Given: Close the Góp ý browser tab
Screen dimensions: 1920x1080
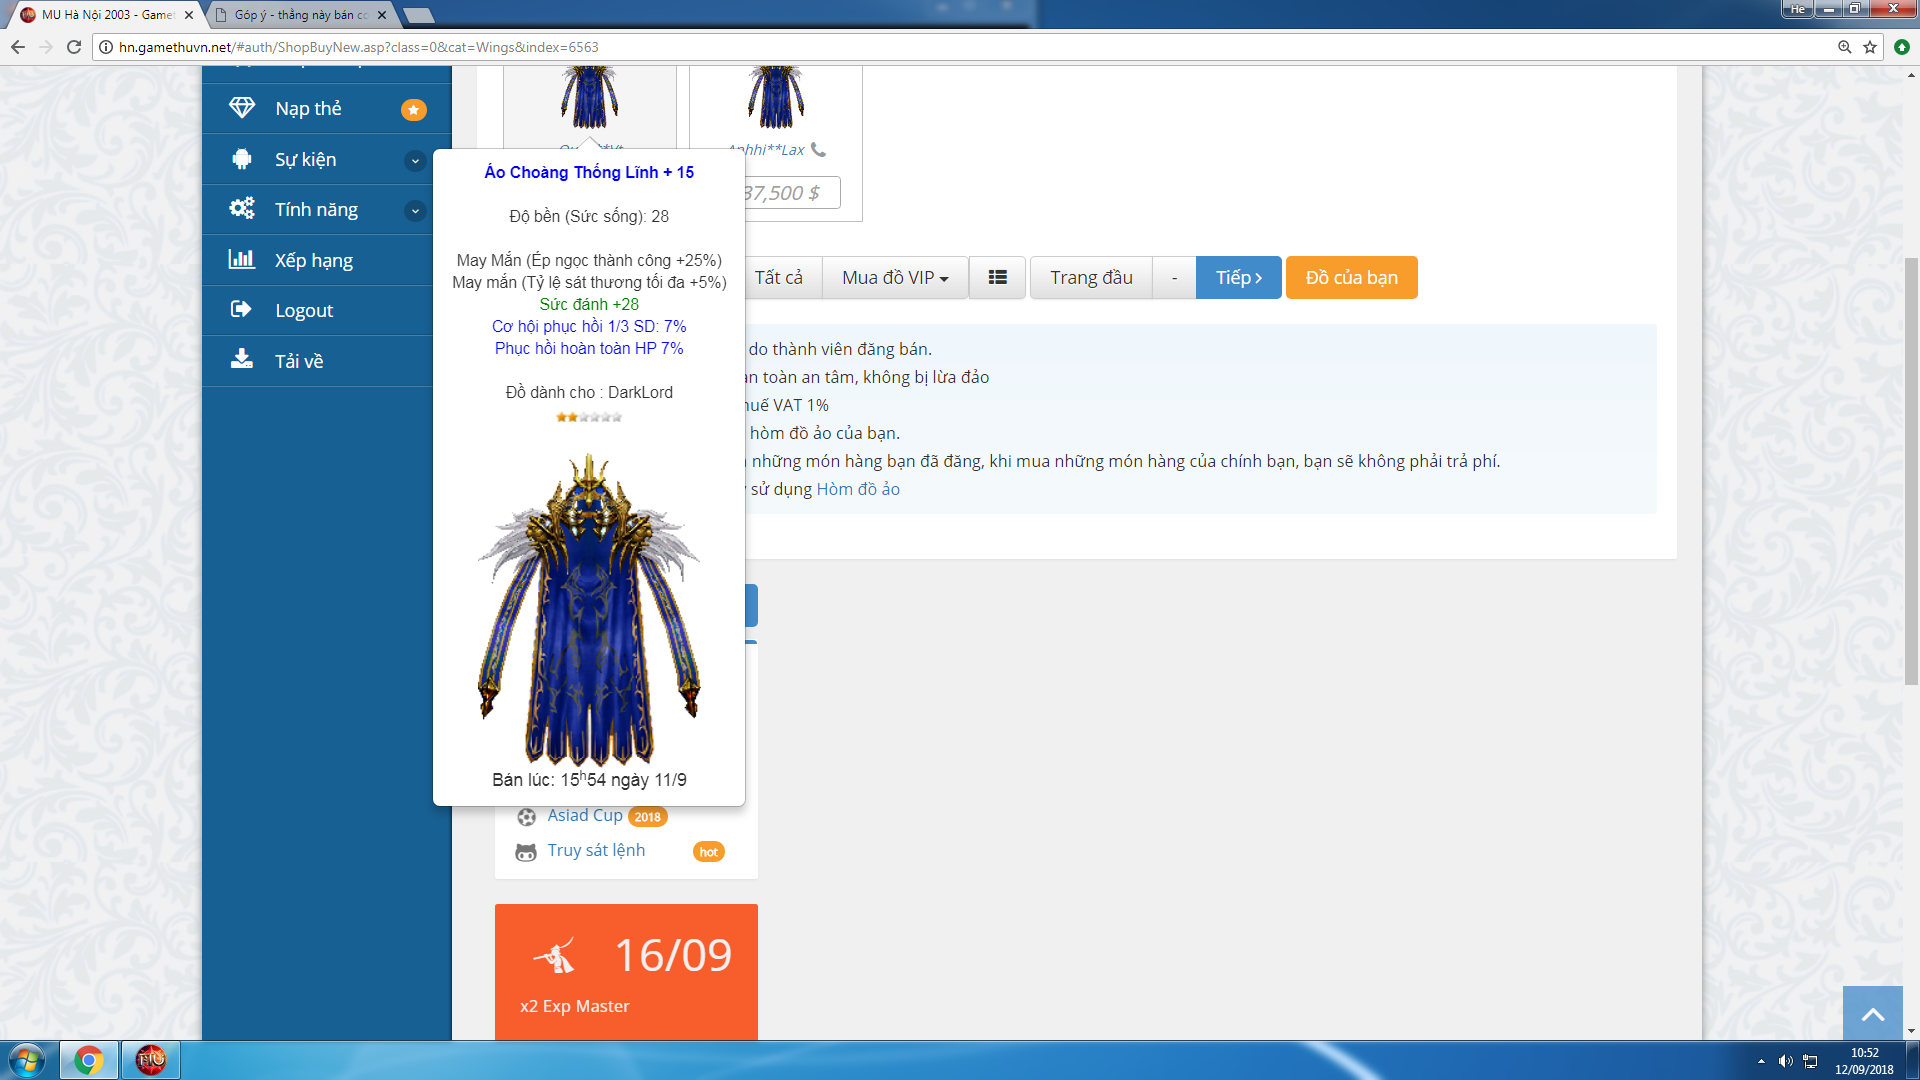Looking at the screenshot, I should click(382, 15).
